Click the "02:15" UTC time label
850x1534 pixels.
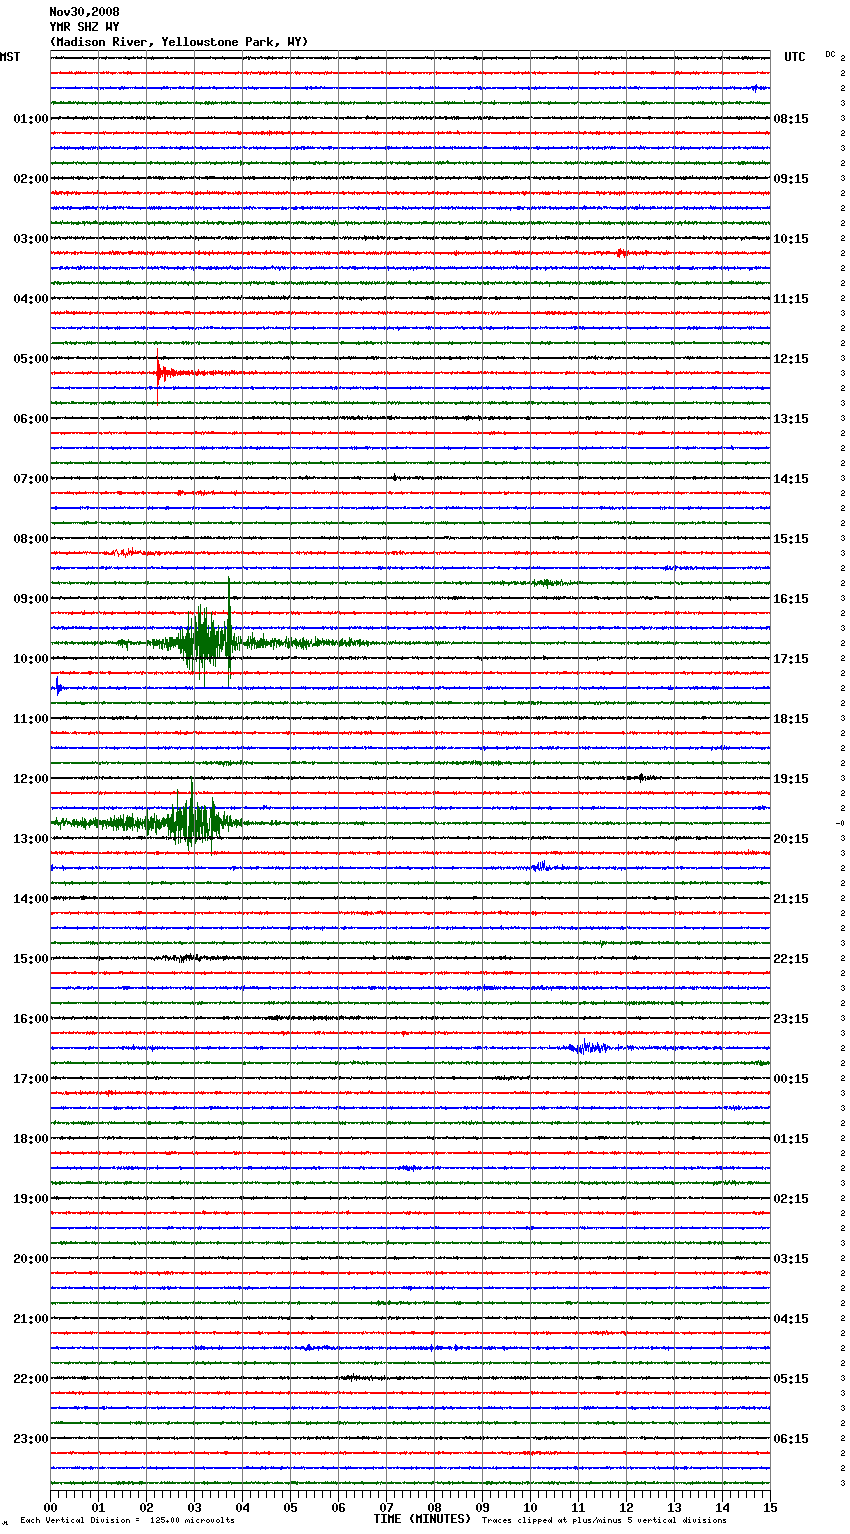(x=791, y=1199)
